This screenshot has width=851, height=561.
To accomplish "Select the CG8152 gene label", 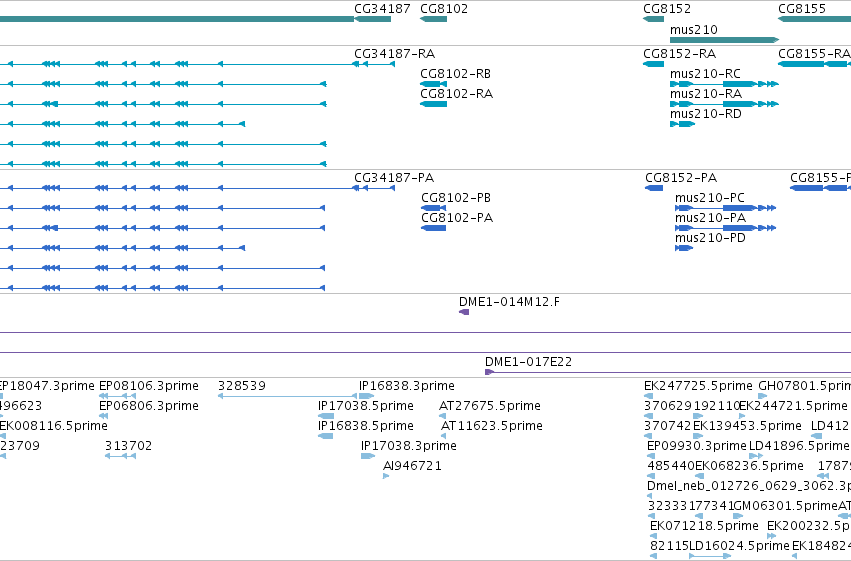I will click(x=667, y=9).
